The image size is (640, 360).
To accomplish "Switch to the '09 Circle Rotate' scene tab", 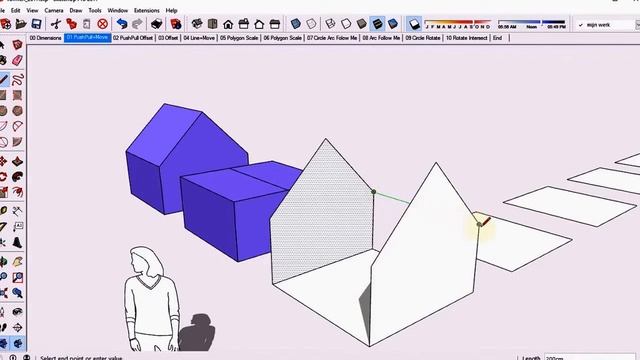I will [x=423, y=38].
